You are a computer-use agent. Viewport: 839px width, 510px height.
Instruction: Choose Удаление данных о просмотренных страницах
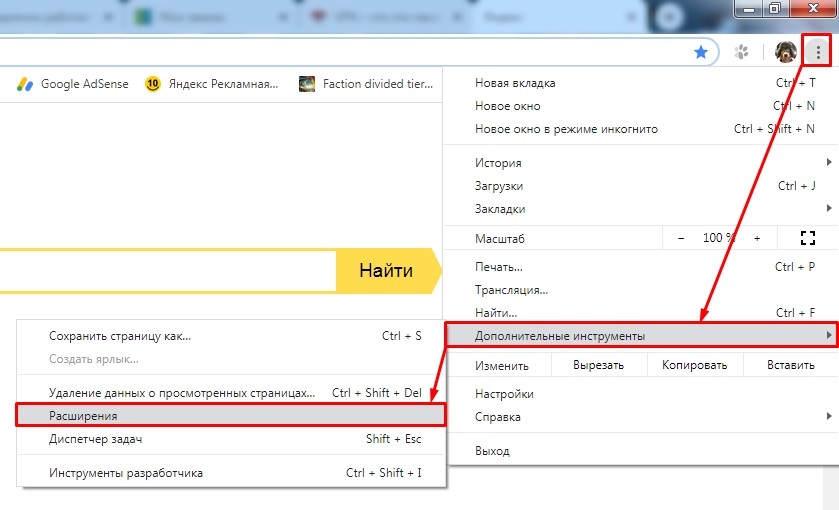tap(231, 393)
